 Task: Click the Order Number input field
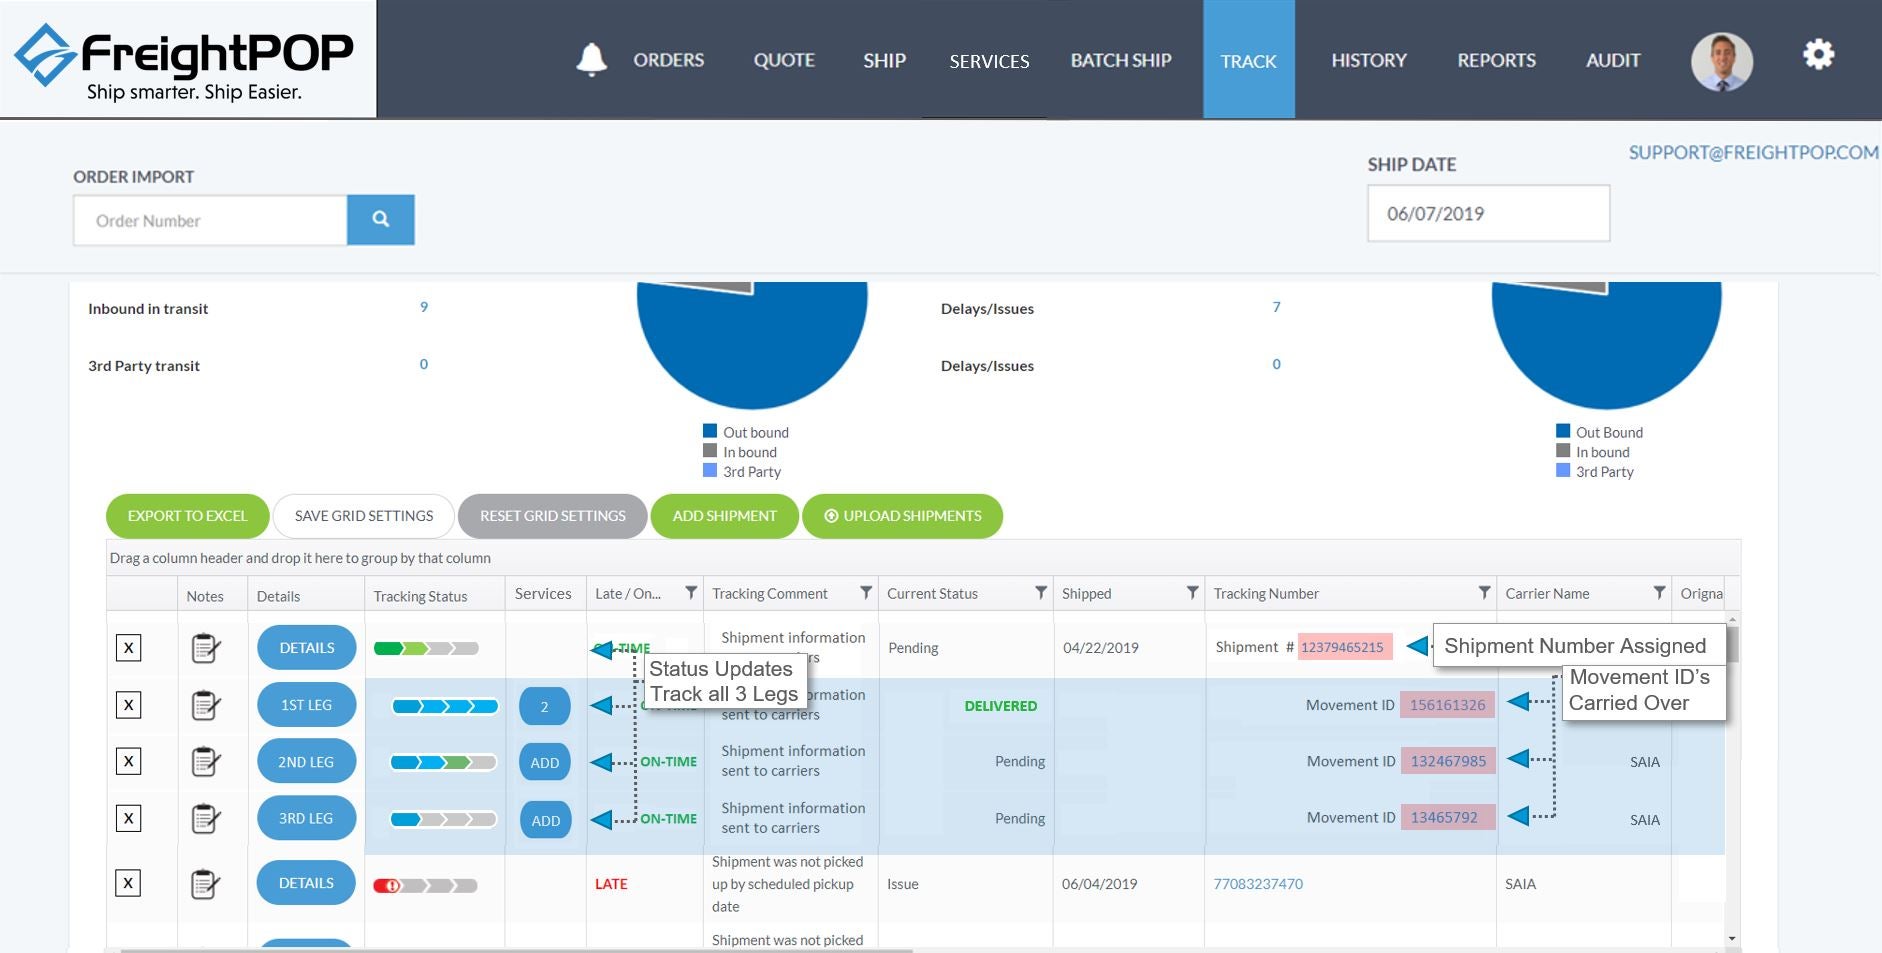210,220
